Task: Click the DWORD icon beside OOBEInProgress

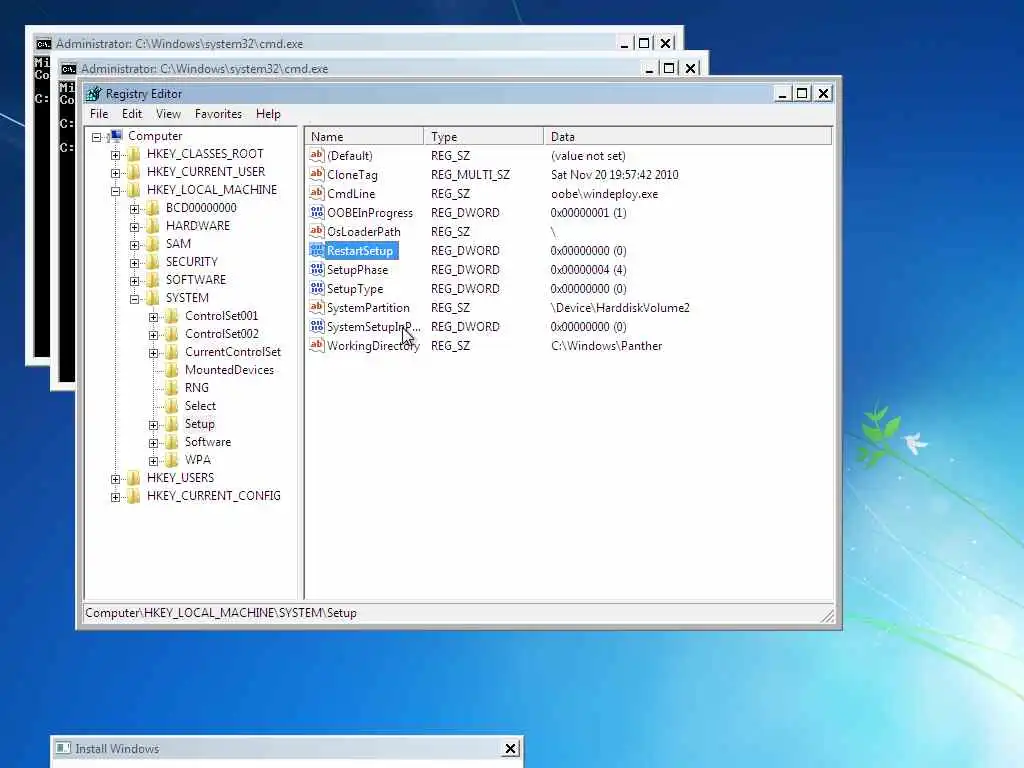Action: coord(317,212)
